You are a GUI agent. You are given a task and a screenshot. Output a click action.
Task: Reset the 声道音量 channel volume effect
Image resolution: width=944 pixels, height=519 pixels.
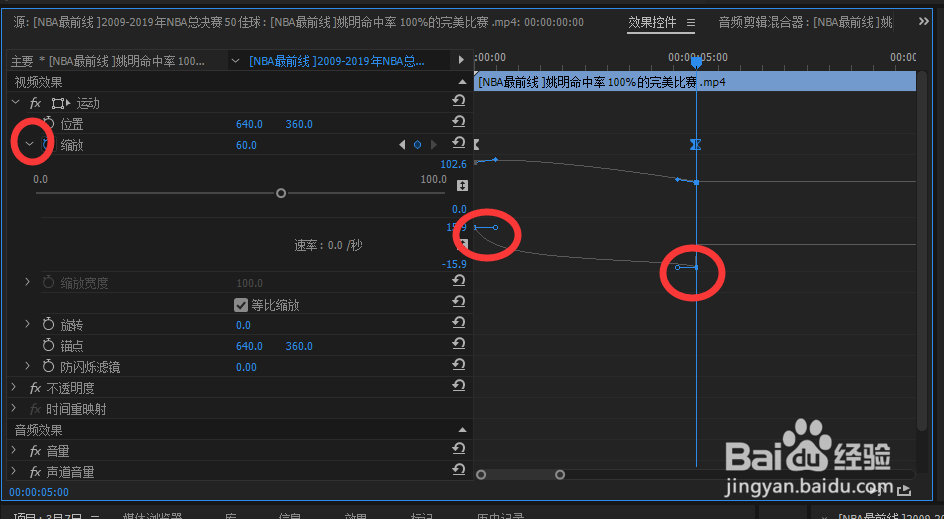click(x=459, y=470)
